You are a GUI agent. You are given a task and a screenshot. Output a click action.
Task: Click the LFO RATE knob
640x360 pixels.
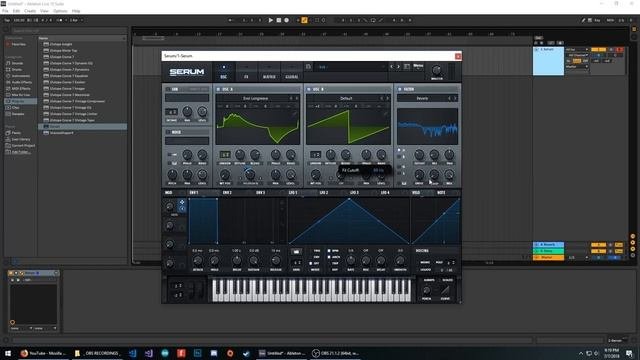351,260
